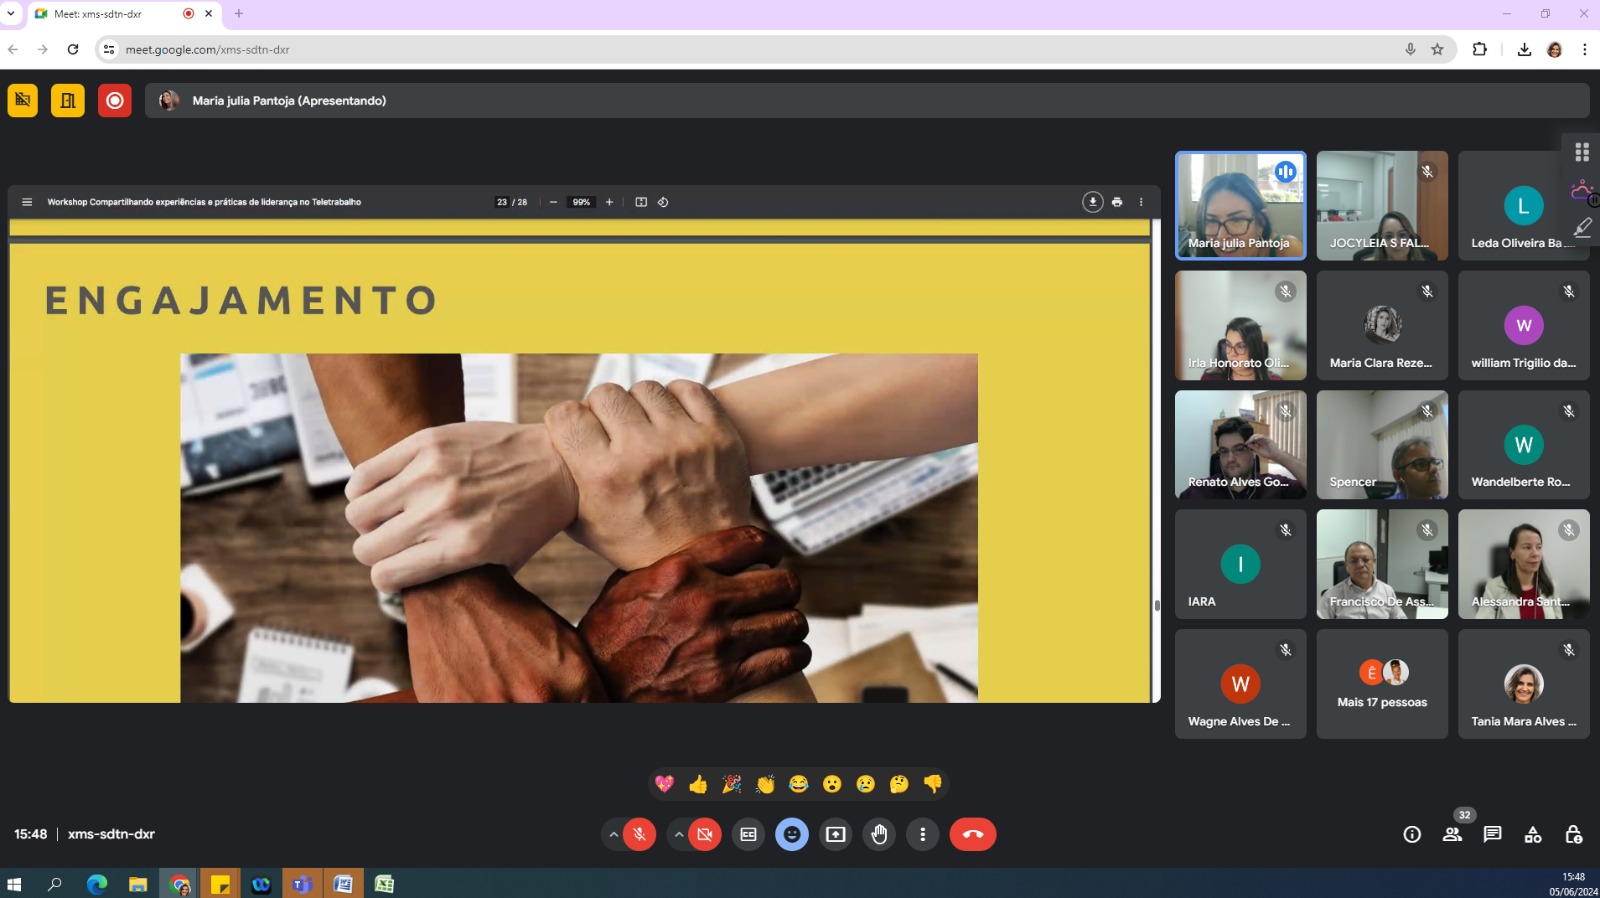Expand the audio settings chevron
This screenshot has width=1600, height=898.
click(614, 834)
